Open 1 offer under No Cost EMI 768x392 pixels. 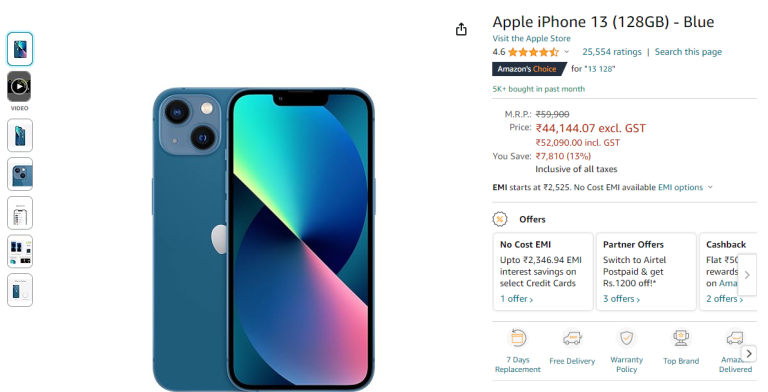[x=516, y=298]
